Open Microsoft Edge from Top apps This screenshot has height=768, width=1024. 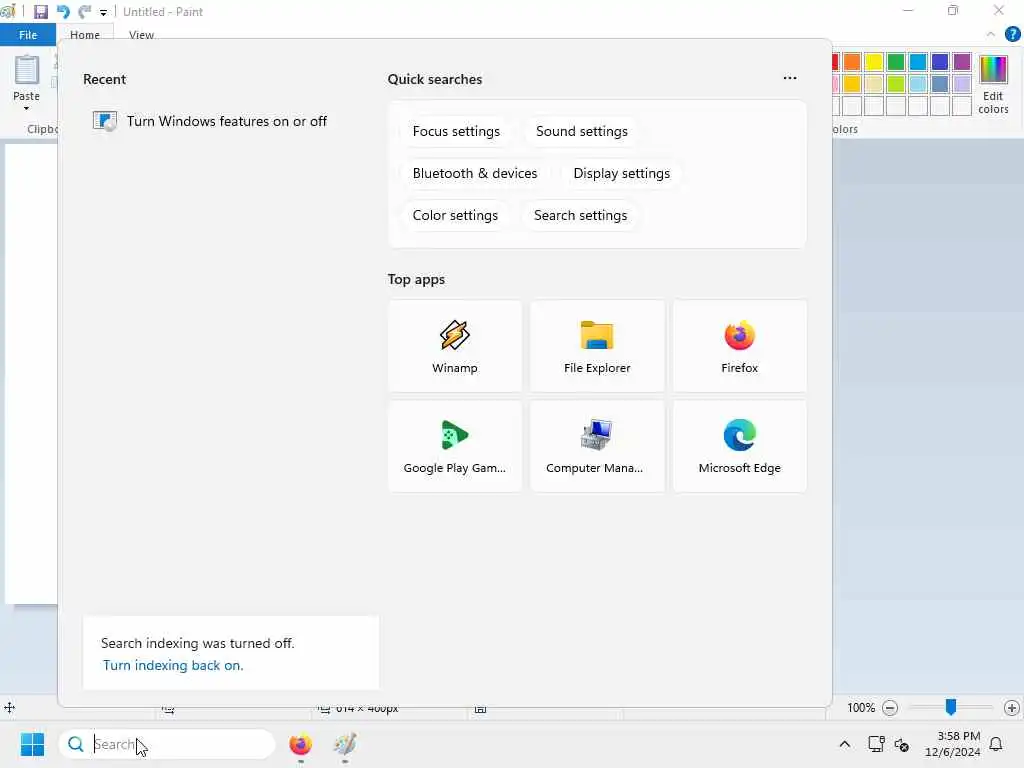pos(739,447)
